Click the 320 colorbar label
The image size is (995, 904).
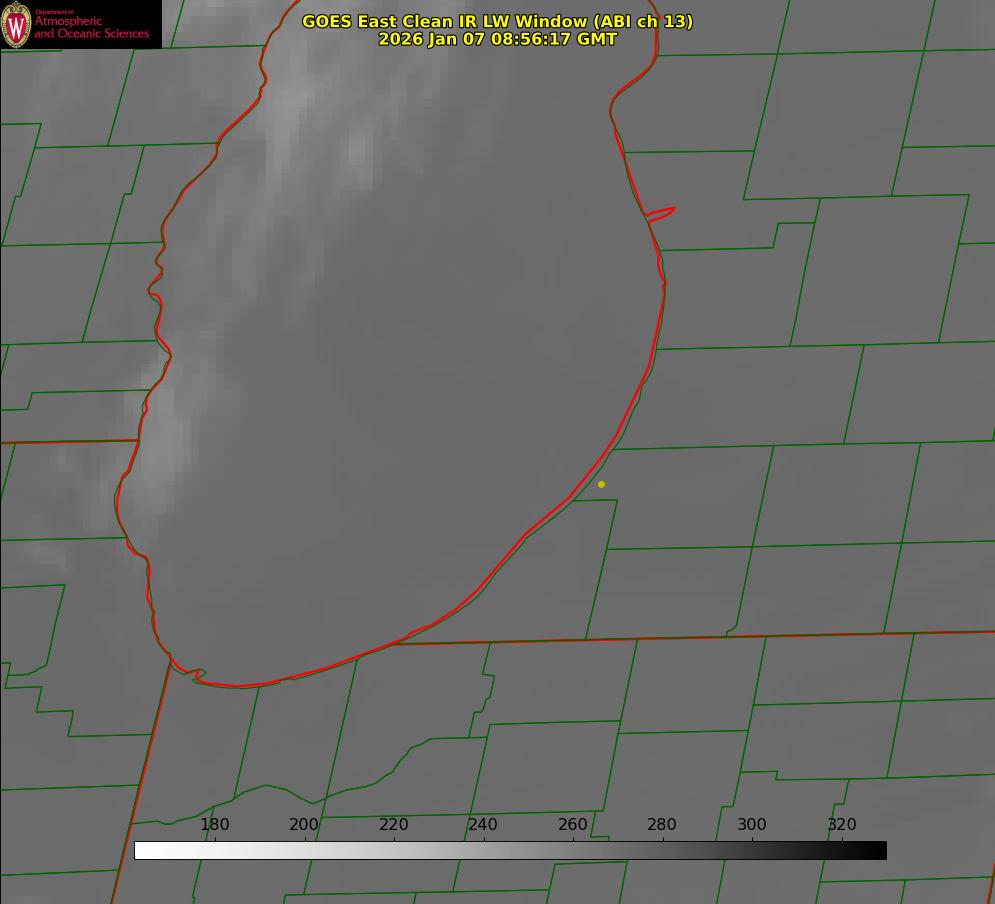coord(842,824)
